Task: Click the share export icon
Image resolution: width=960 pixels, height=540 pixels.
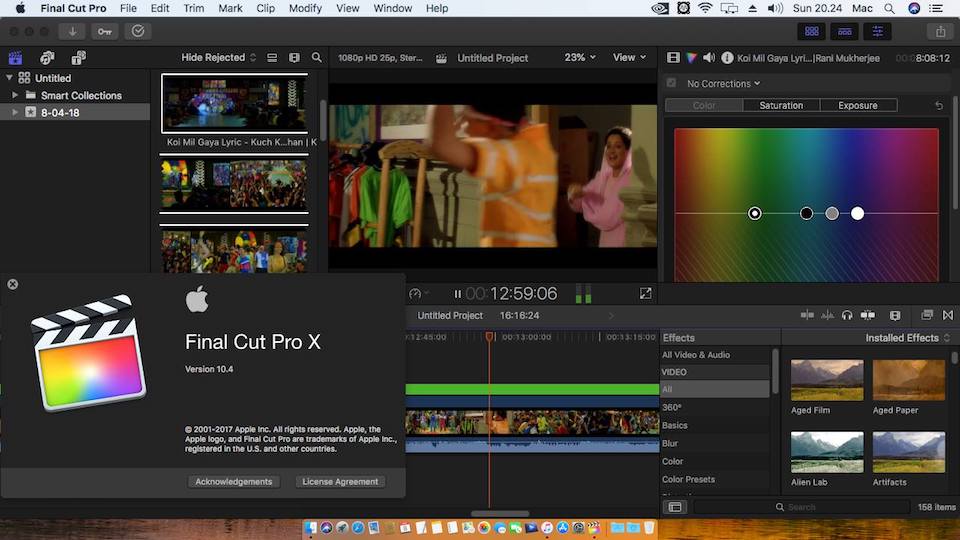Action: click(x=940, y=31)
